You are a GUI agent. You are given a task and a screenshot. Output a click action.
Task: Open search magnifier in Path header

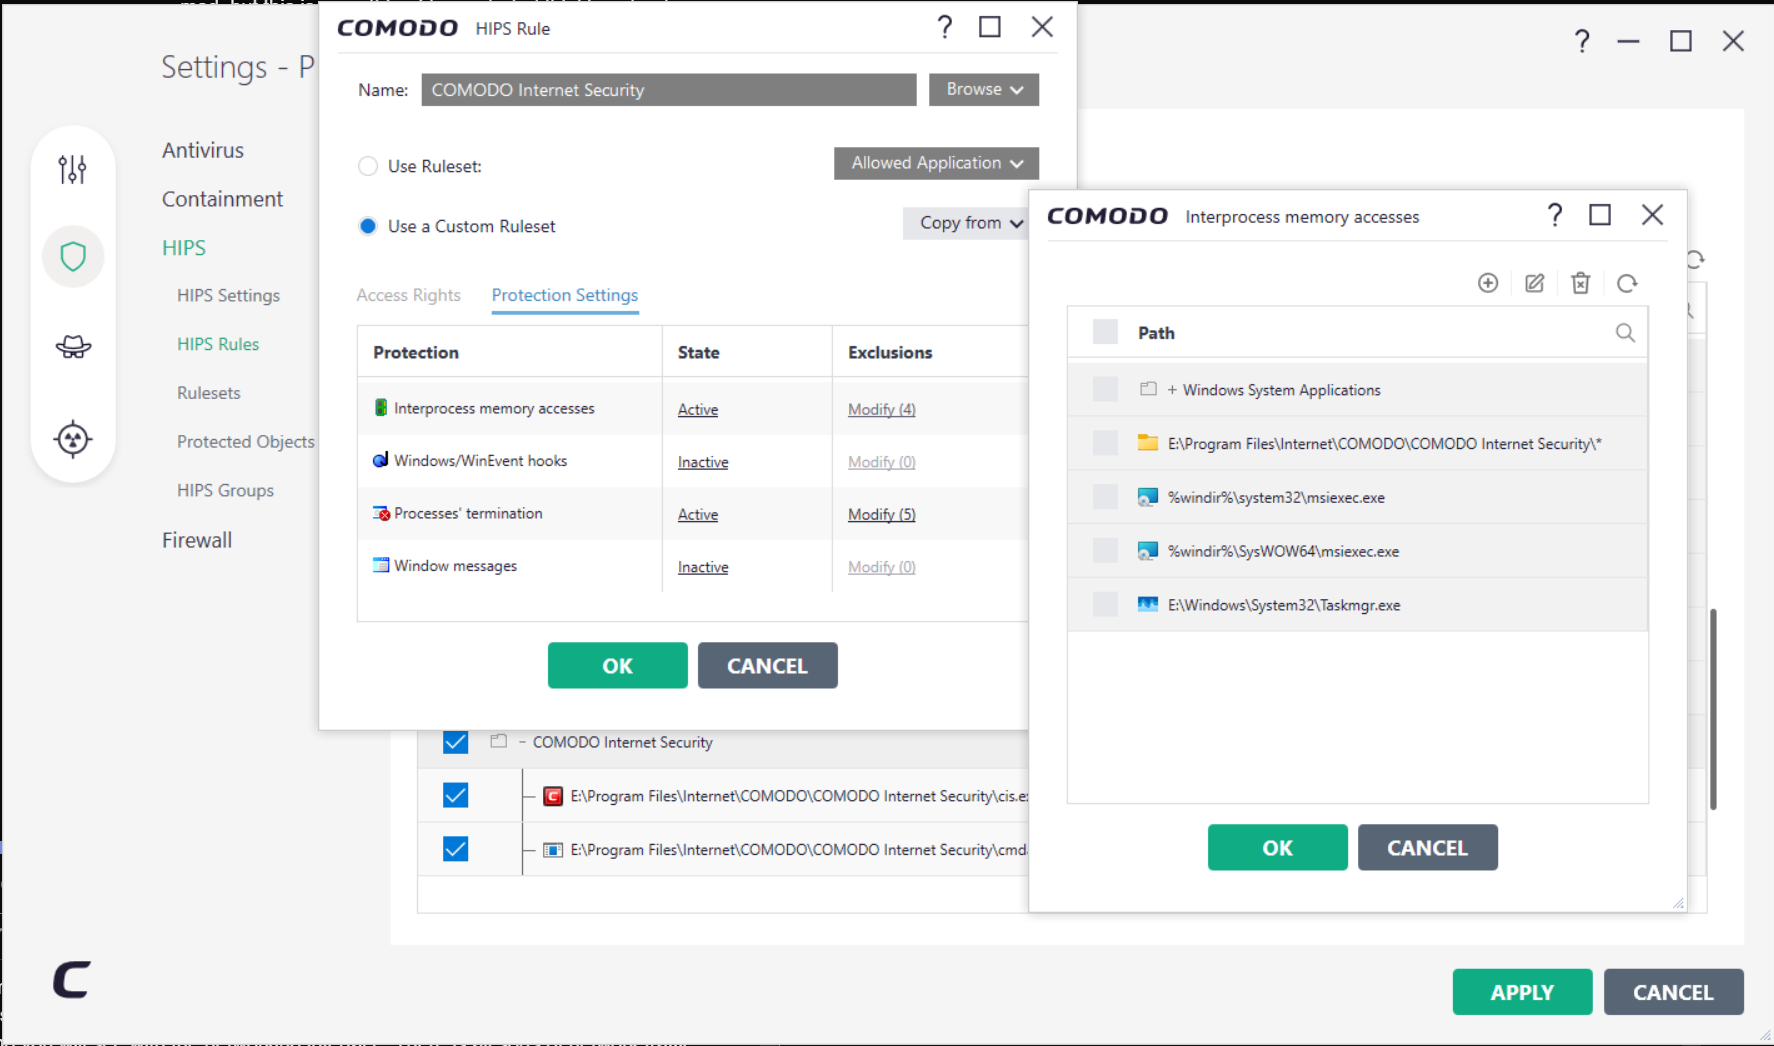click(1625, 333)
